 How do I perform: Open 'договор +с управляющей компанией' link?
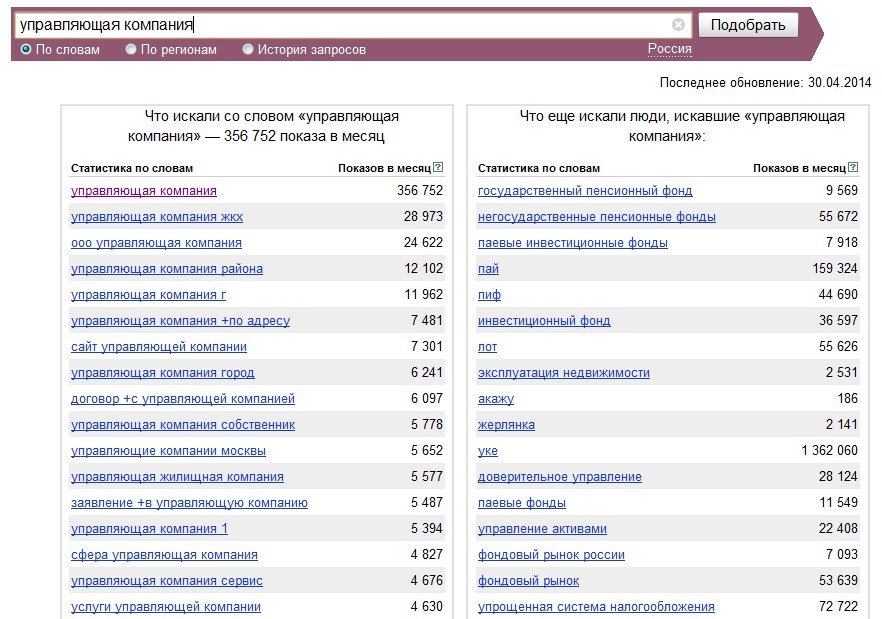[183, 399]
